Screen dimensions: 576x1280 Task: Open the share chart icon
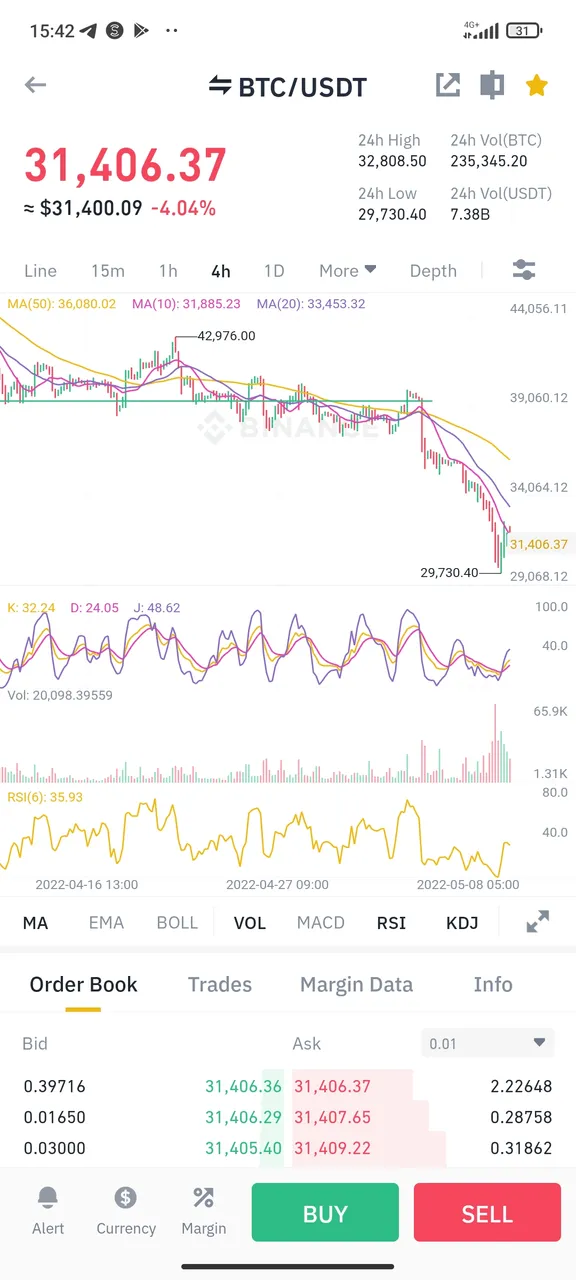[448, 85]
